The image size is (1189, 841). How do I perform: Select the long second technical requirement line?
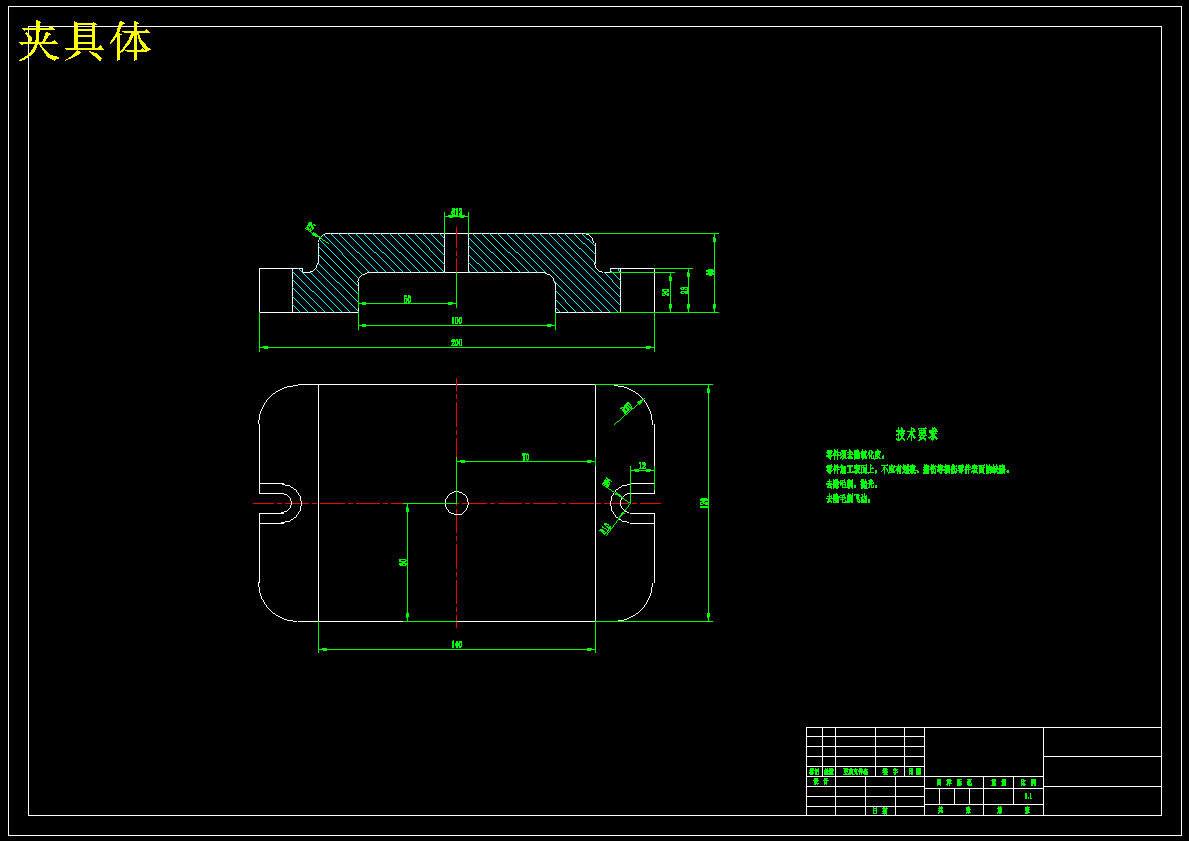tap(918, 469)
